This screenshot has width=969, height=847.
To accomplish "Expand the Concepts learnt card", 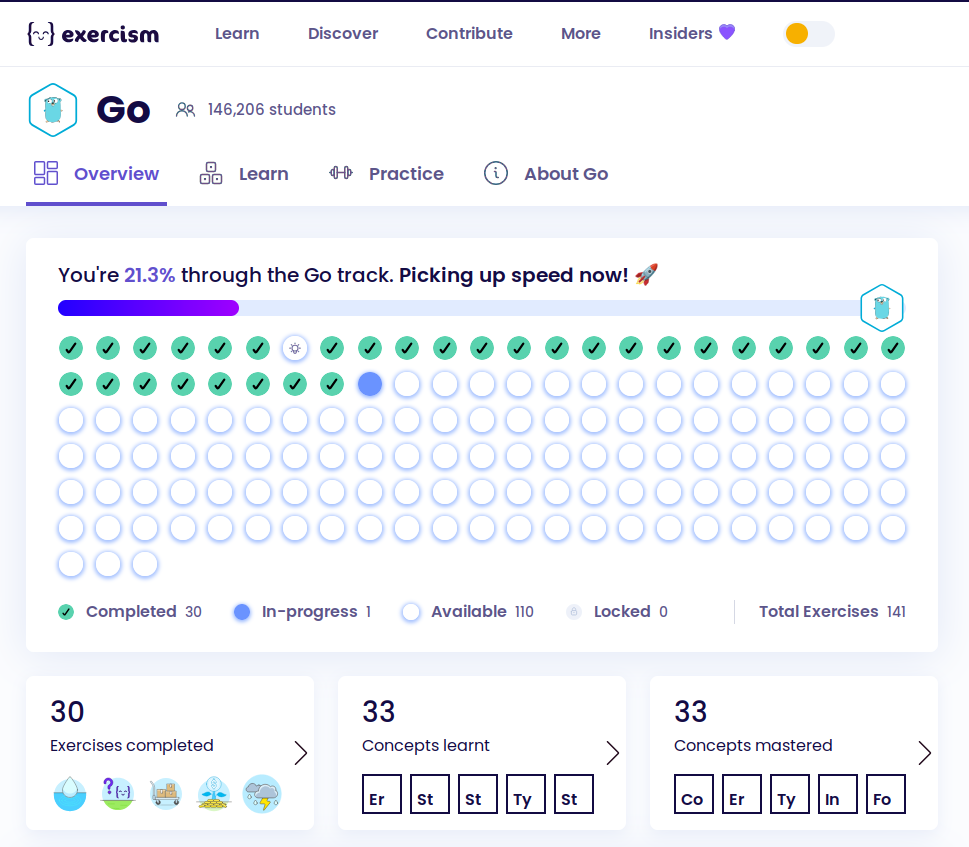I will coord(613,753).
